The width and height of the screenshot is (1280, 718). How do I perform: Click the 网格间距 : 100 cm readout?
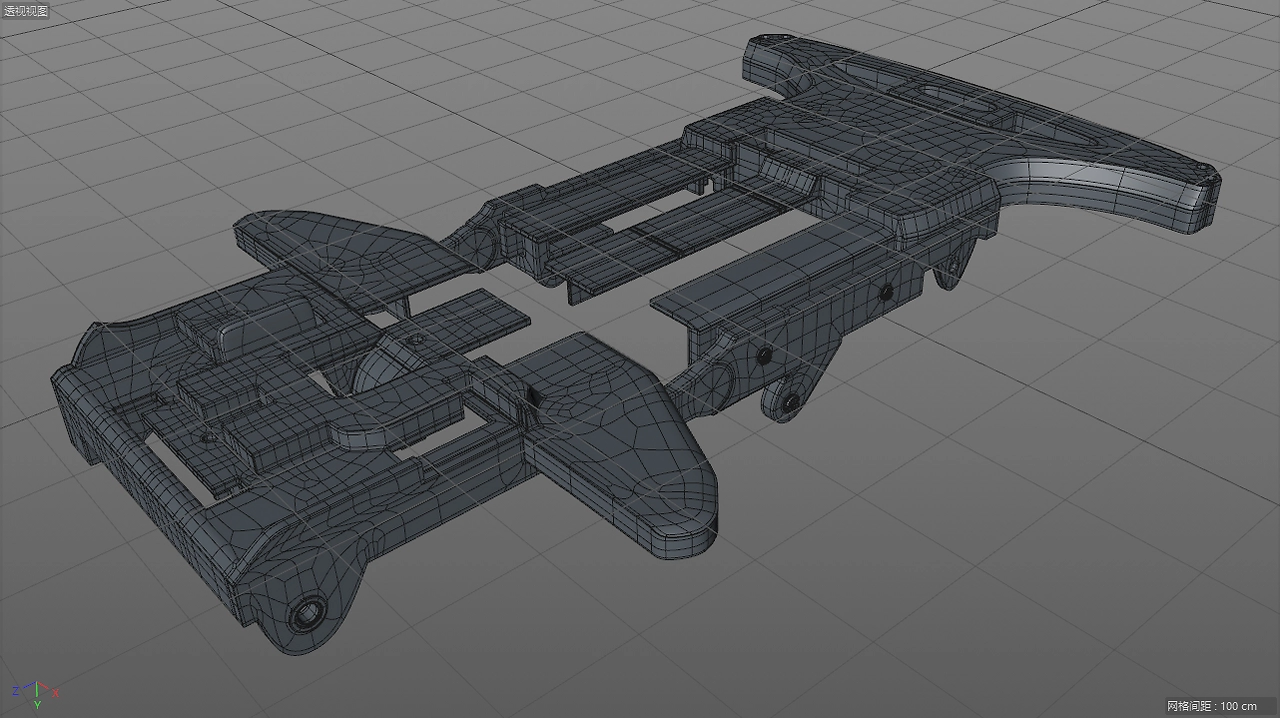point(1211,706)
